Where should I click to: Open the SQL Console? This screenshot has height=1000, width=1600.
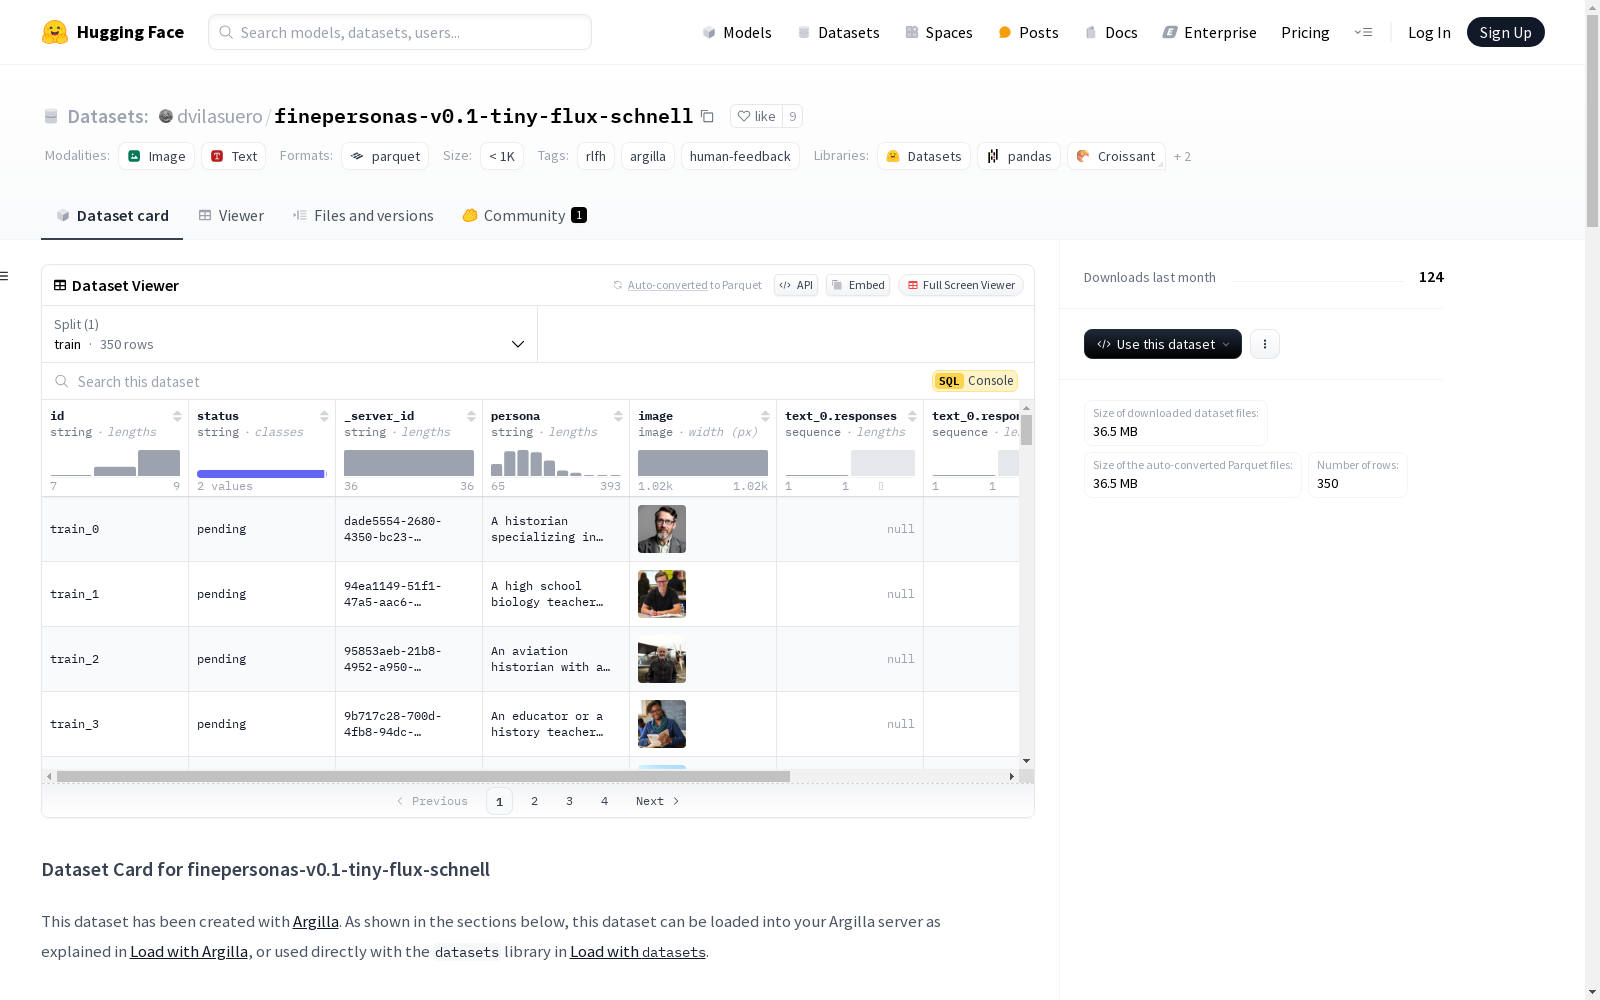[x=975, y=381]
